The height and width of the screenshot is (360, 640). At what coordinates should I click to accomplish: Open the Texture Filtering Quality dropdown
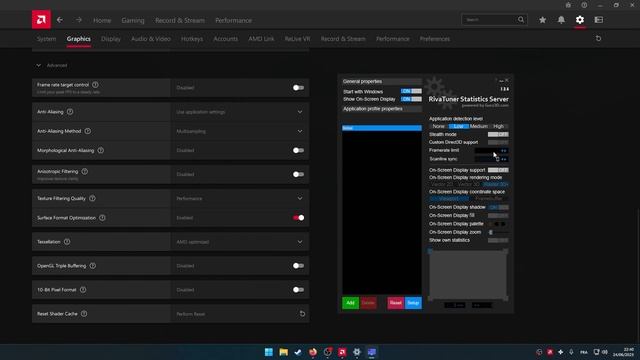300,198
